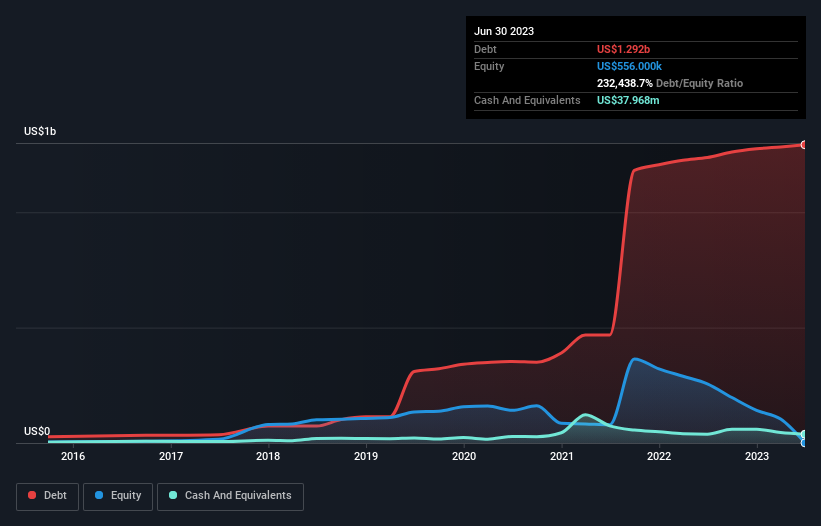The width and height of the screenshot is (821, 526).
Task: Click the 2017 x-axis label
Action: point(171,456)
